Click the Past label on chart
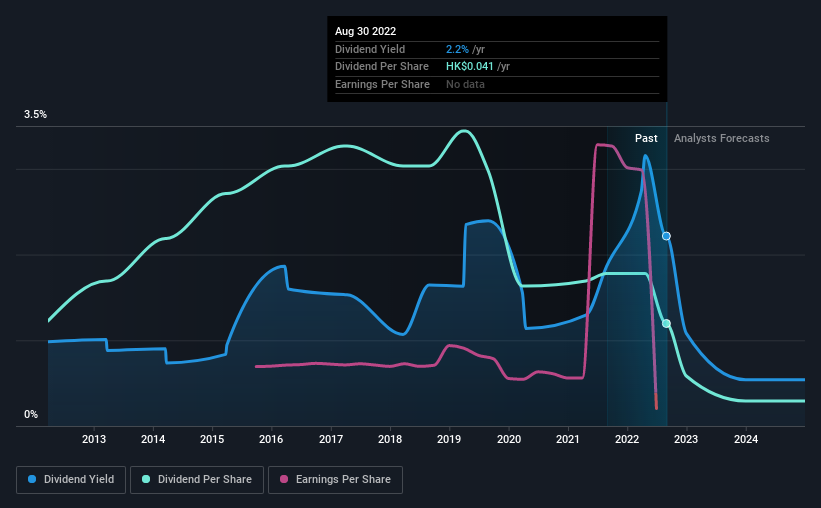The image size is (821, 508). [x=646, y=138]
